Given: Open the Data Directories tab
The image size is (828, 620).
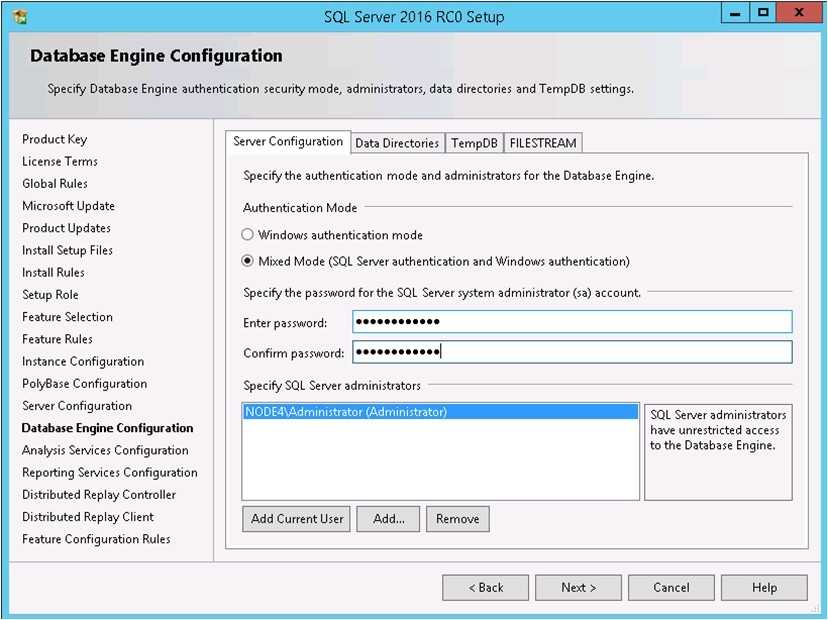Looking at the screenshot, I should pos(397,143).
